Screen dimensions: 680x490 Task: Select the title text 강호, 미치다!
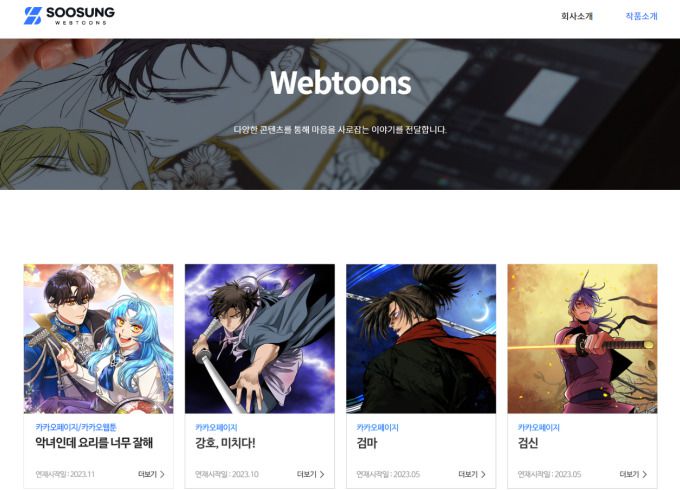coord(226,443)
